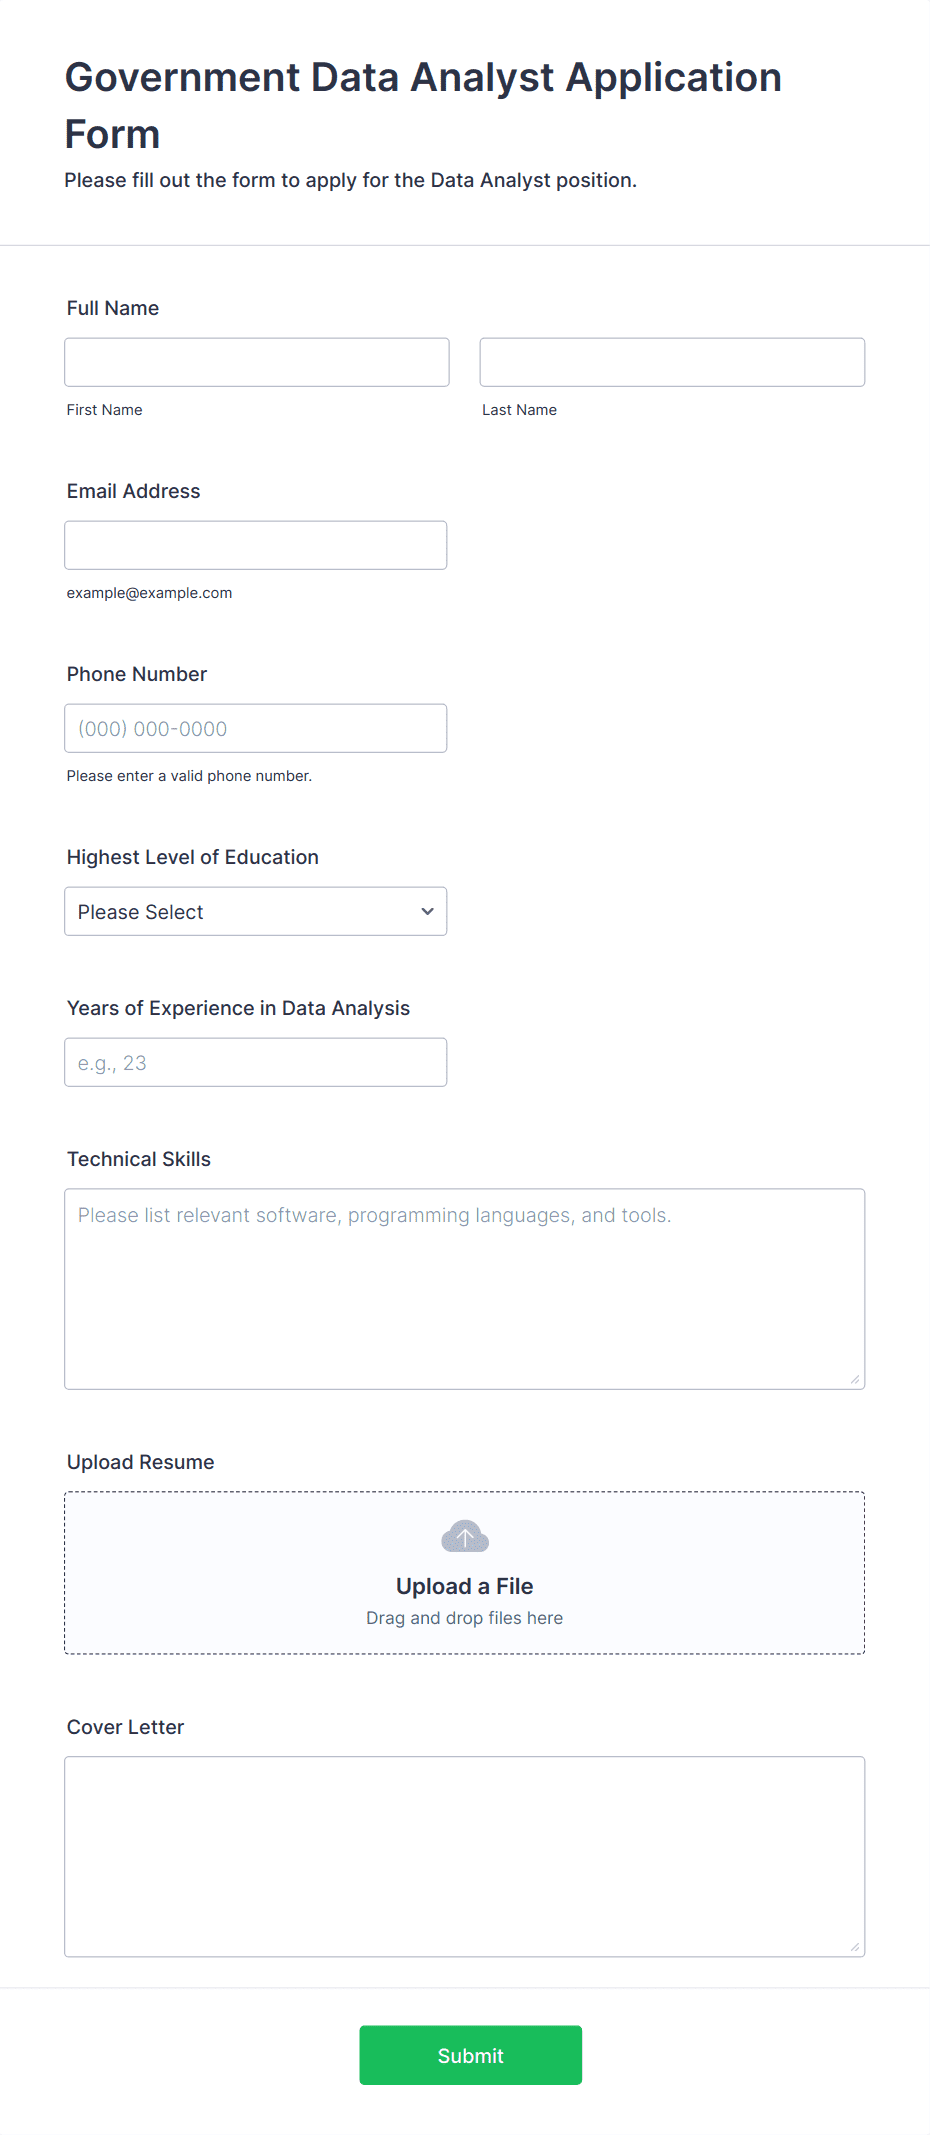Click the Email Address label
Image resolution: width=930 pixels, height=2135 pixels.
pyautogui.click(x=134, y=491)
